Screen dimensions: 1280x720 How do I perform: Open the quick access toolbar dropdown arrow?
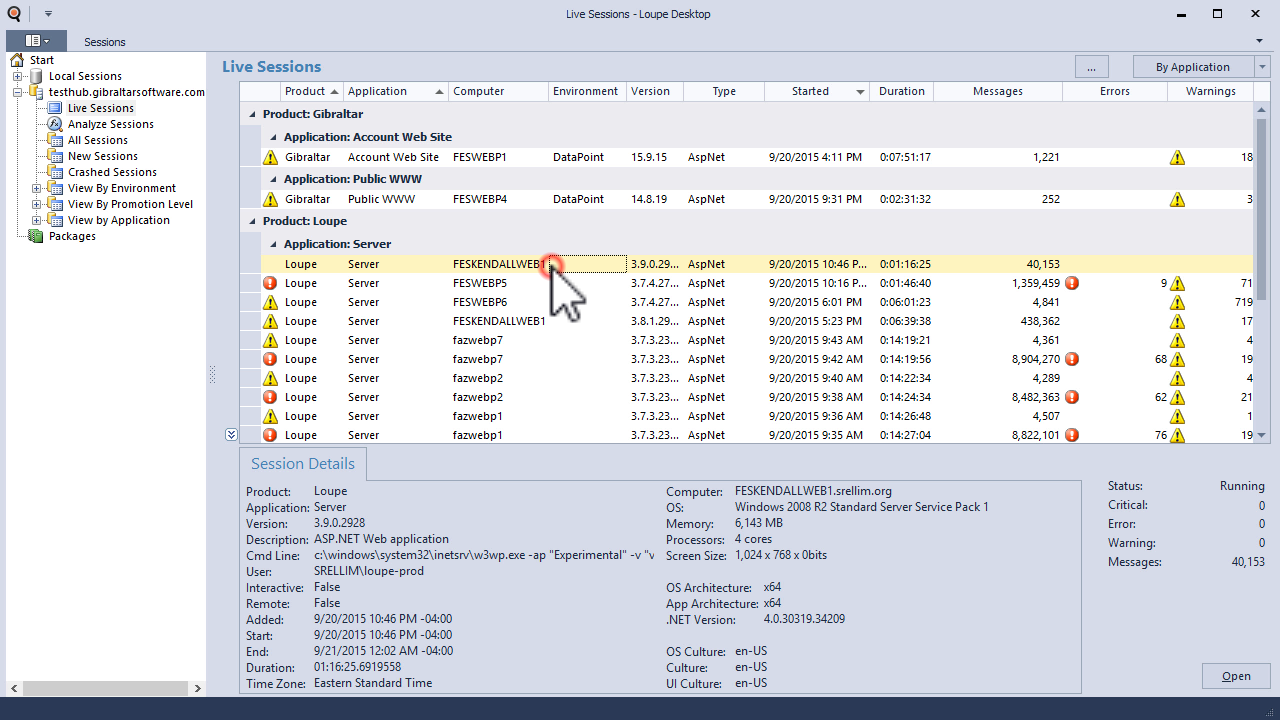[x=48, y=14]
